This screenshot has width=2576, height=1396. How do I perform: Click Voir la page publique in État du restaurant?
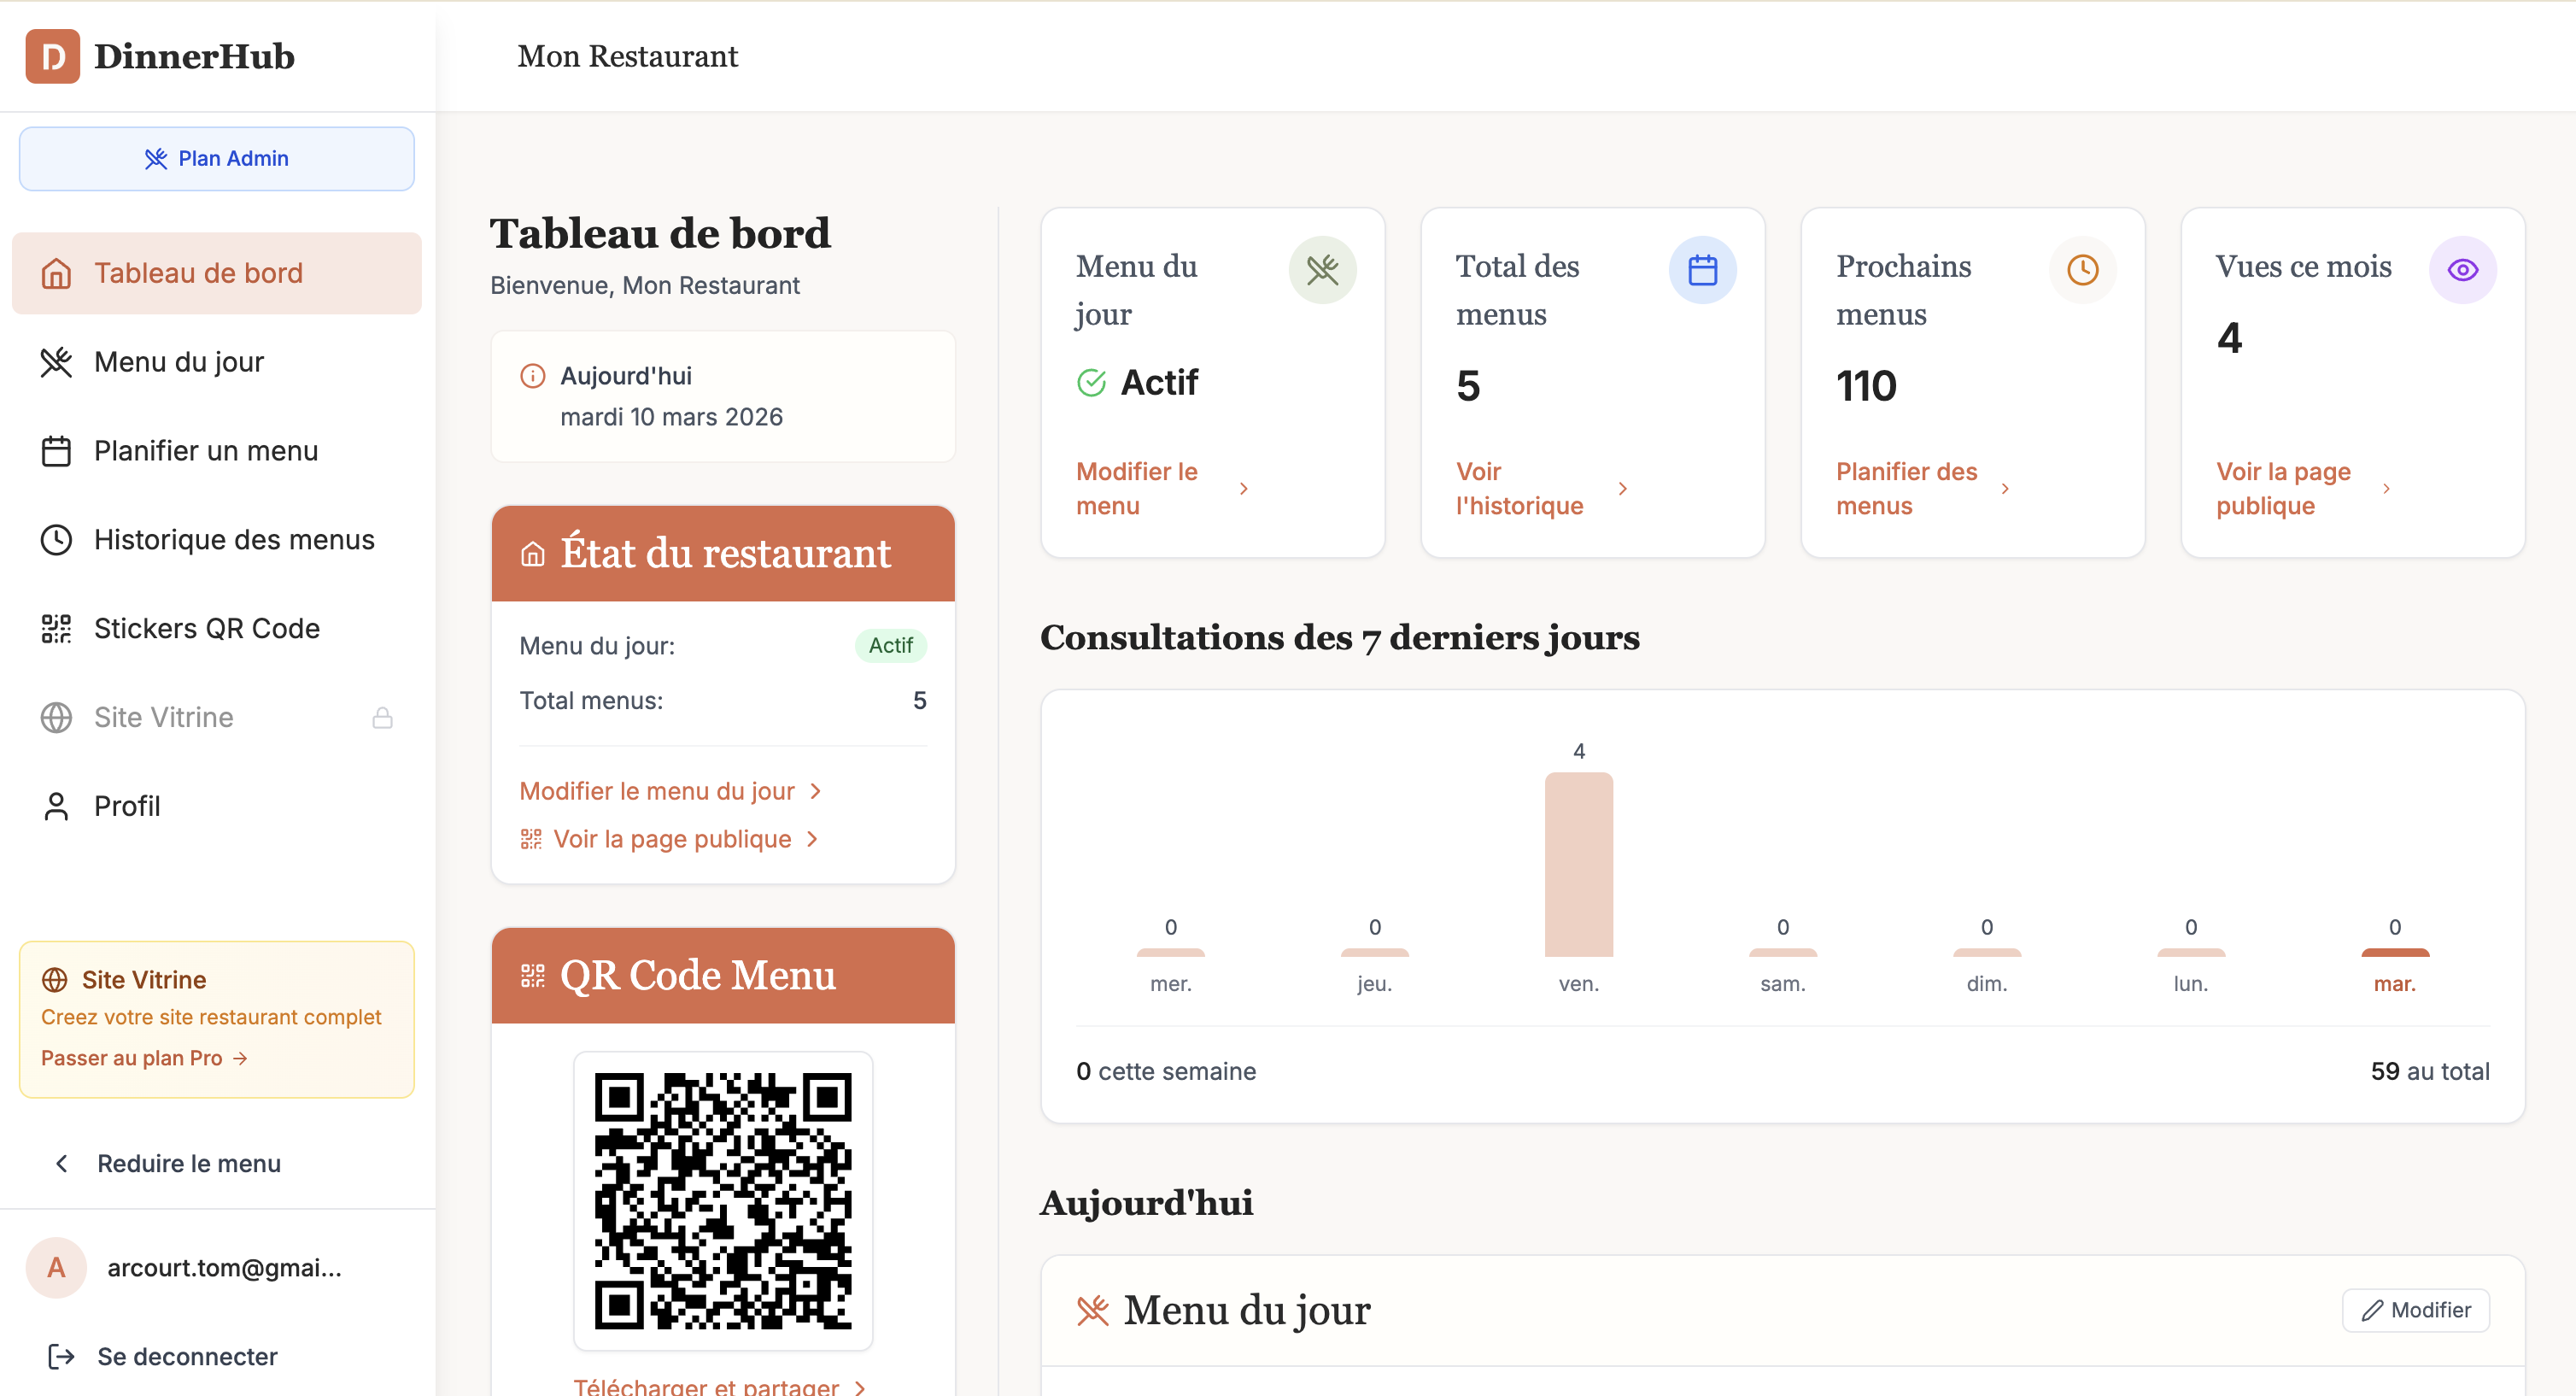[669, 839]
